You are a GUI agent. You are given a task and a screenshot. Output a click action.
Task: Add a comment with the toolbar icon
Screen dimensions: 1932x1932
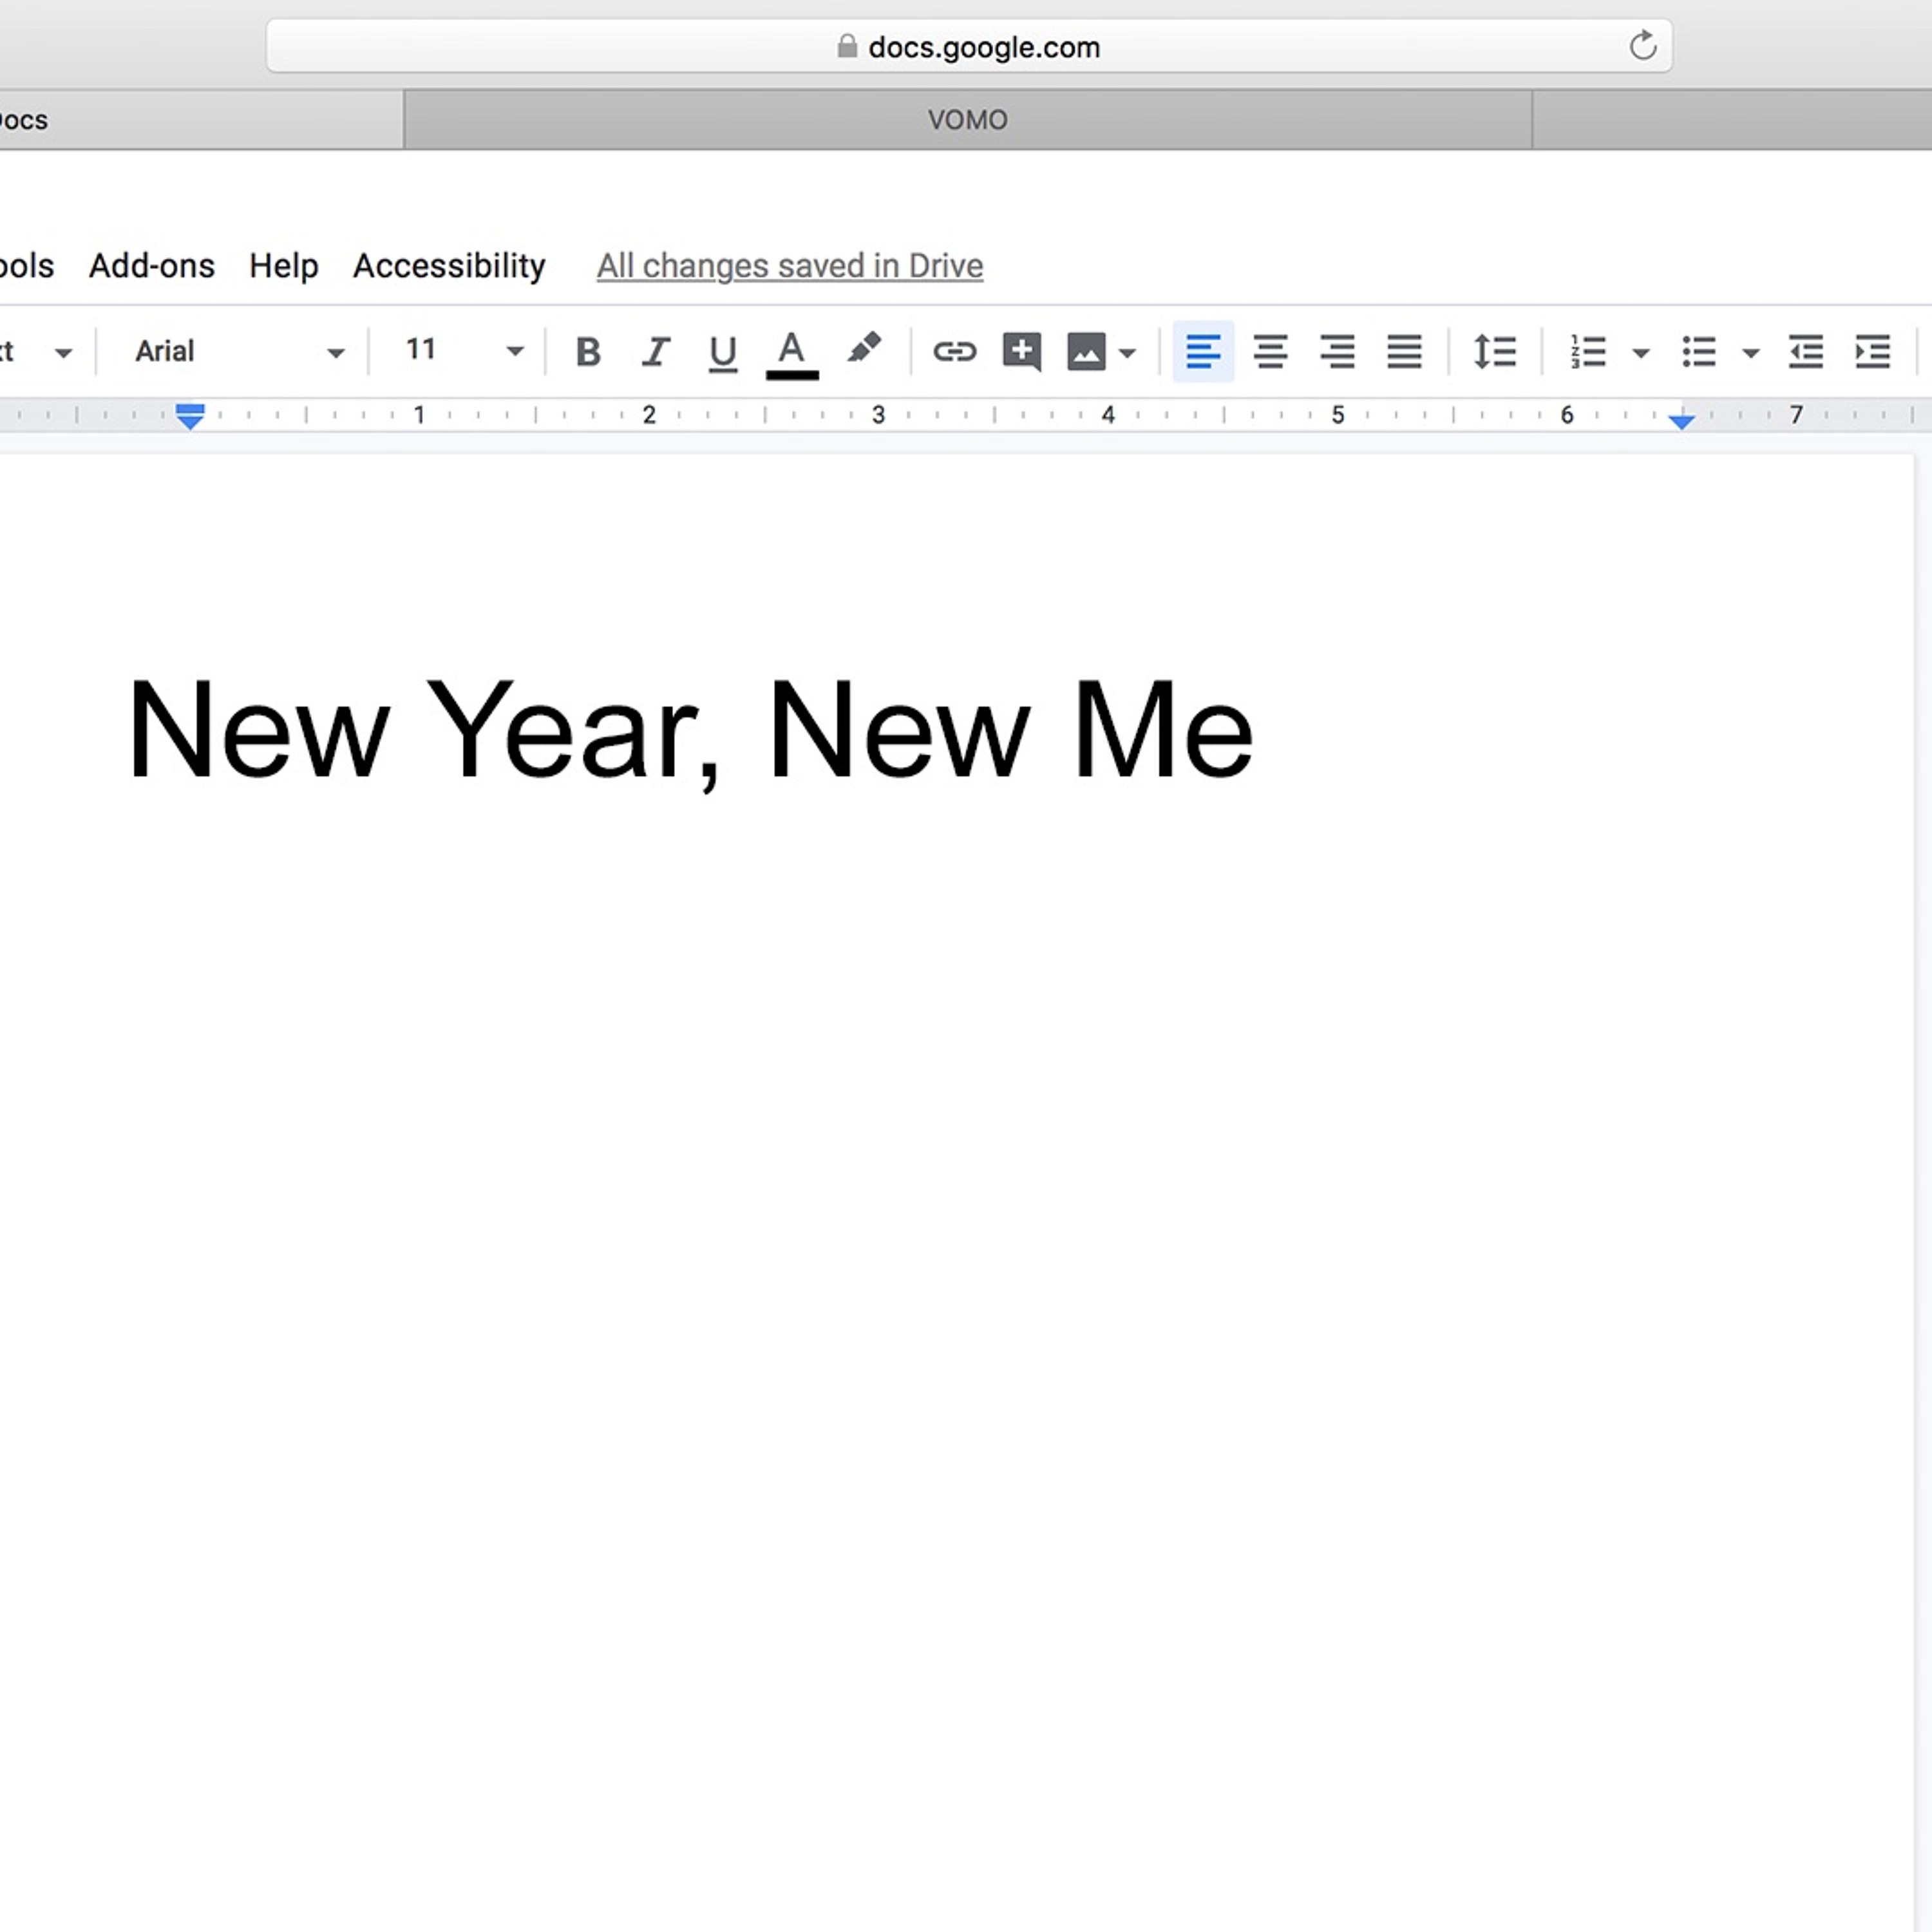point(1021,351)
